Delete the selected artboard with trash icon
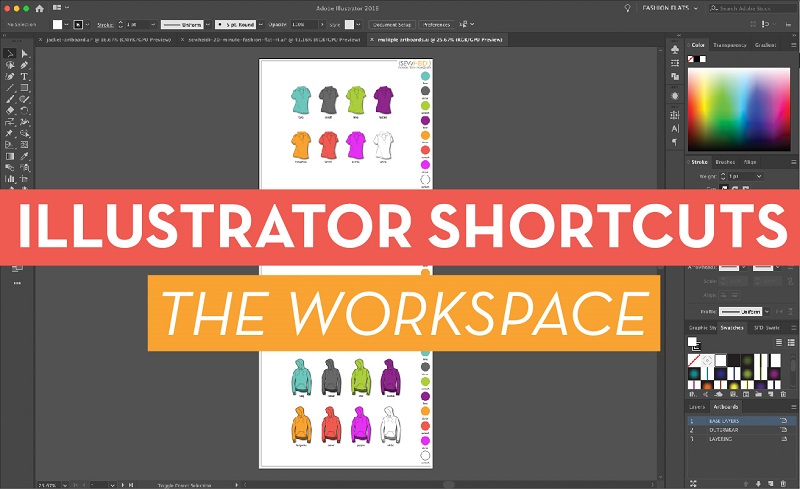This screenshot has height=489, width=800. click(783, 483)
